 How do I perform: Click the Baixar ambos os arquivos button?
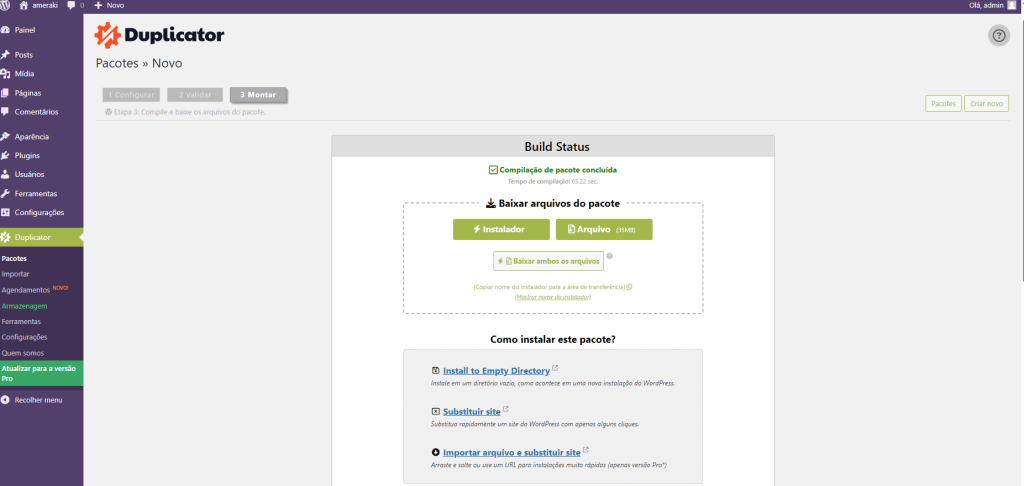point(548,261)
